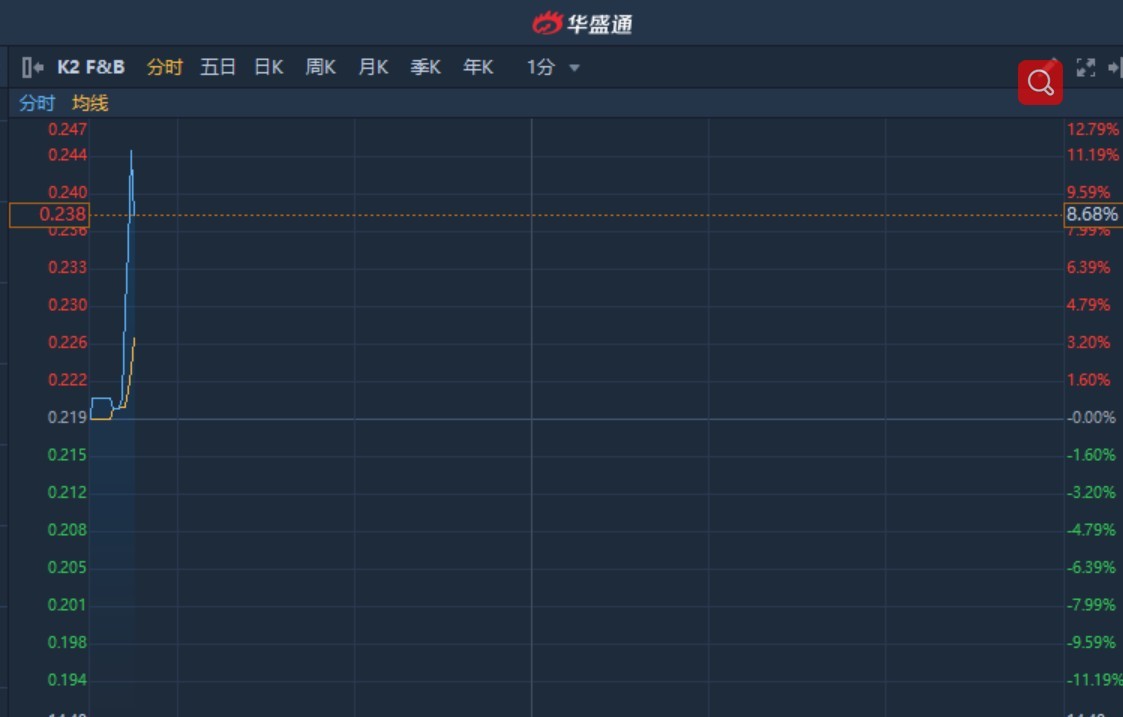Switch to the 年K yearly chart tab
The width and height of the screenshot is (1123, 717).
coord(478,67)
